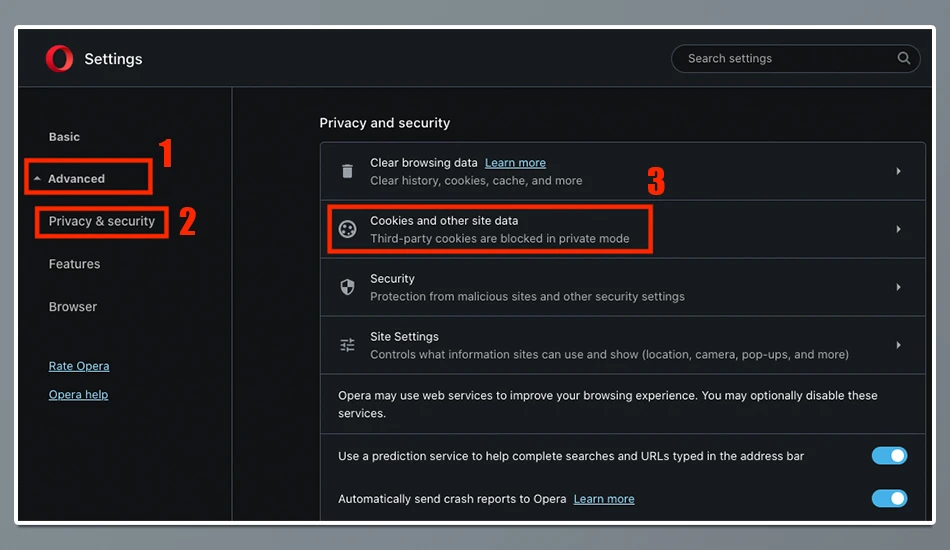Click the Search settings field
The width and height of the screenshot is (950, 550).
point(796,59)
